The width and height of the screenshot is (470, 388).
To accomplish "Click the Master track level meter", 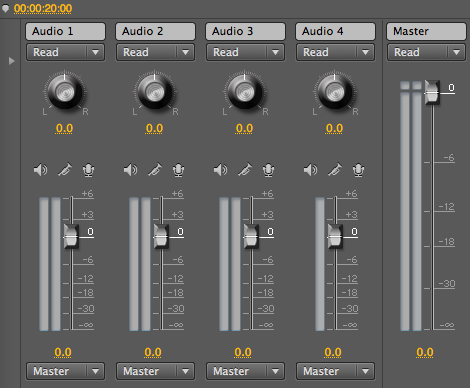I will coord(411,206).
